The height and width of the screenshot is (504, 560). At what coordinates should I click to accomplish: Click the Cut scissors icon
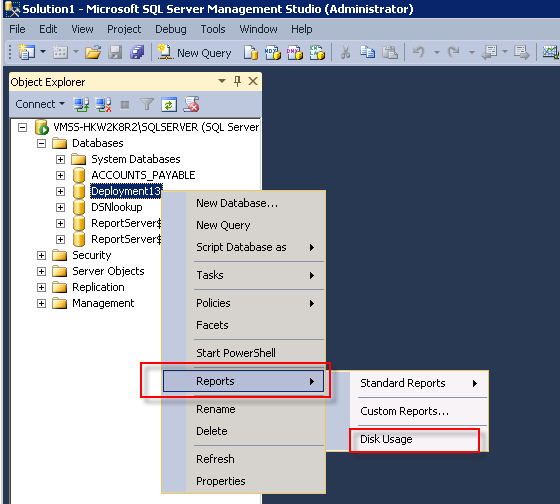click(345, 53)
